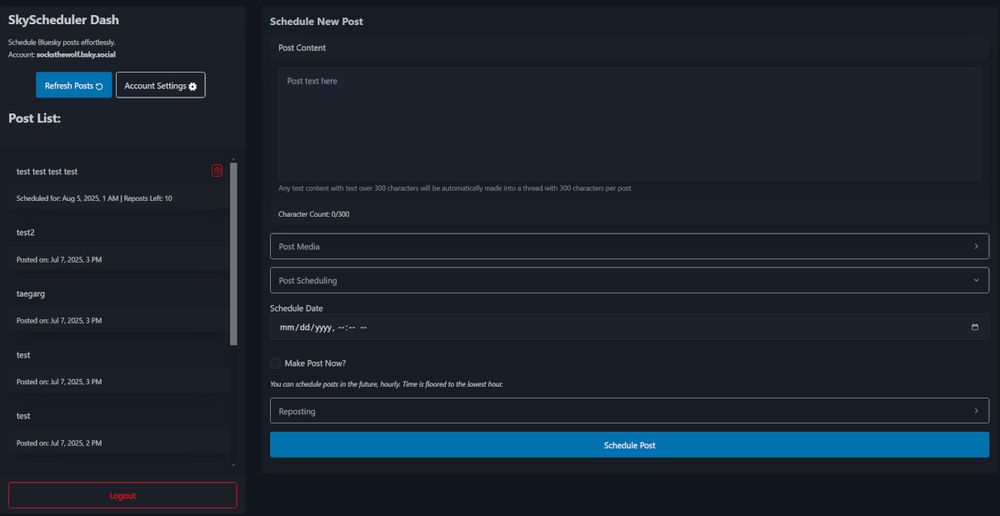Screen dimensions: 1000x516
Task: Click the post list scrollbar thumb
Action: pyautogui.click(x=233, y=254)
